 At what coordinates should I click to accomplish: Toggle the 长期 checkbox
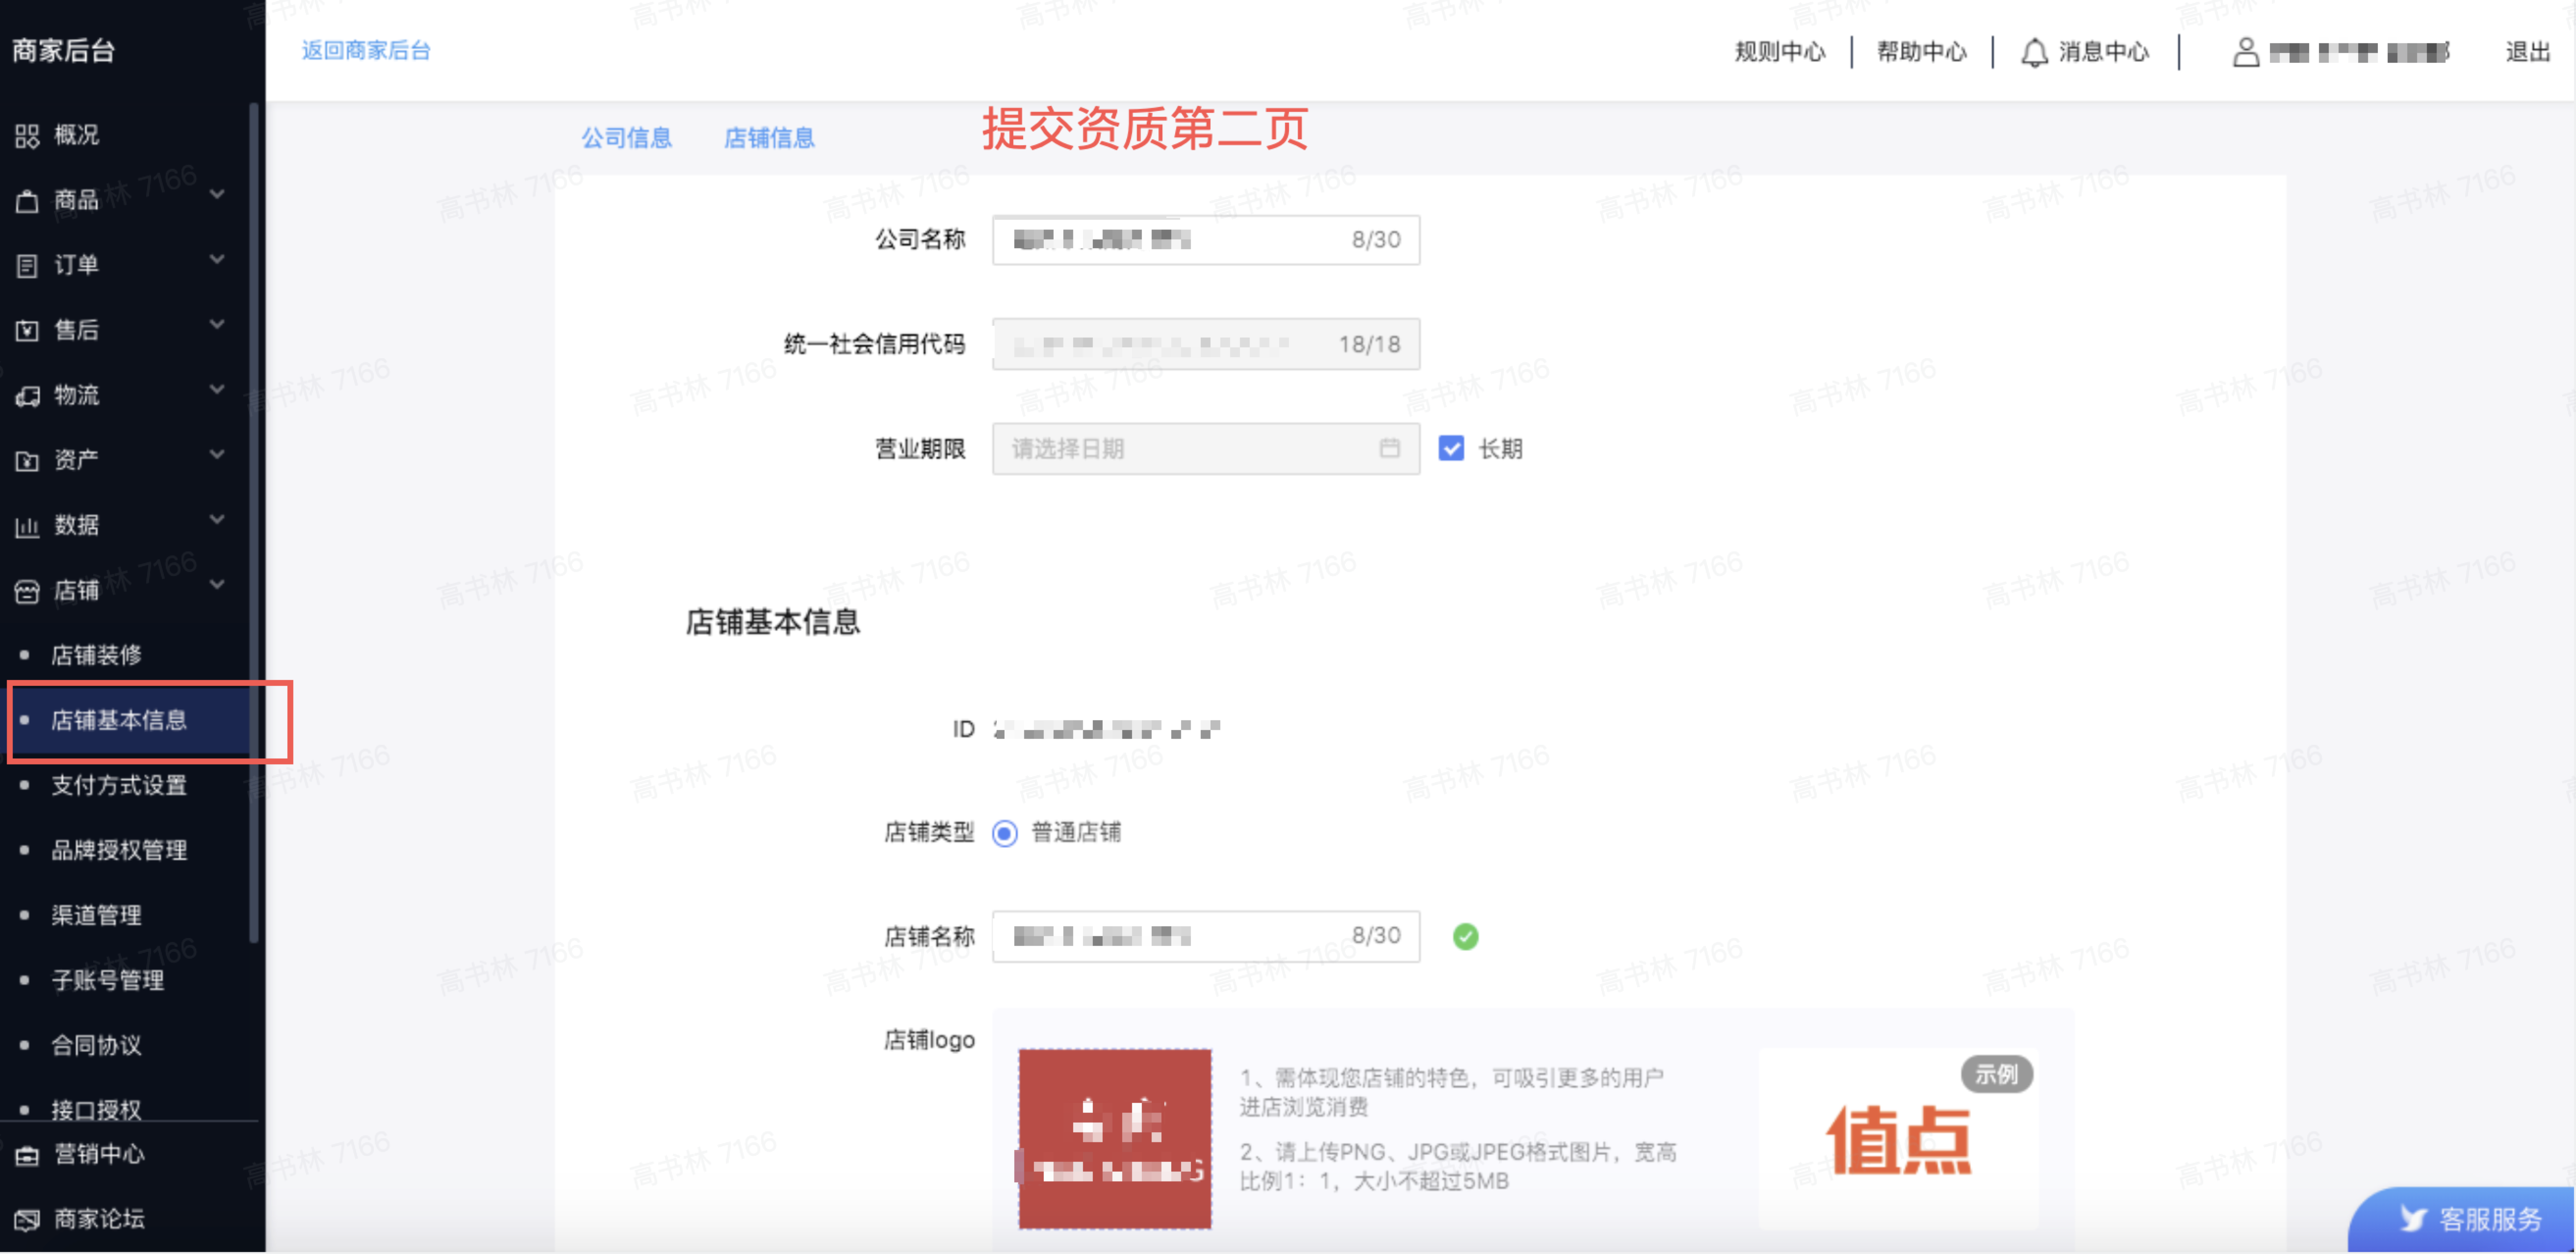[x=1451, y=449]
